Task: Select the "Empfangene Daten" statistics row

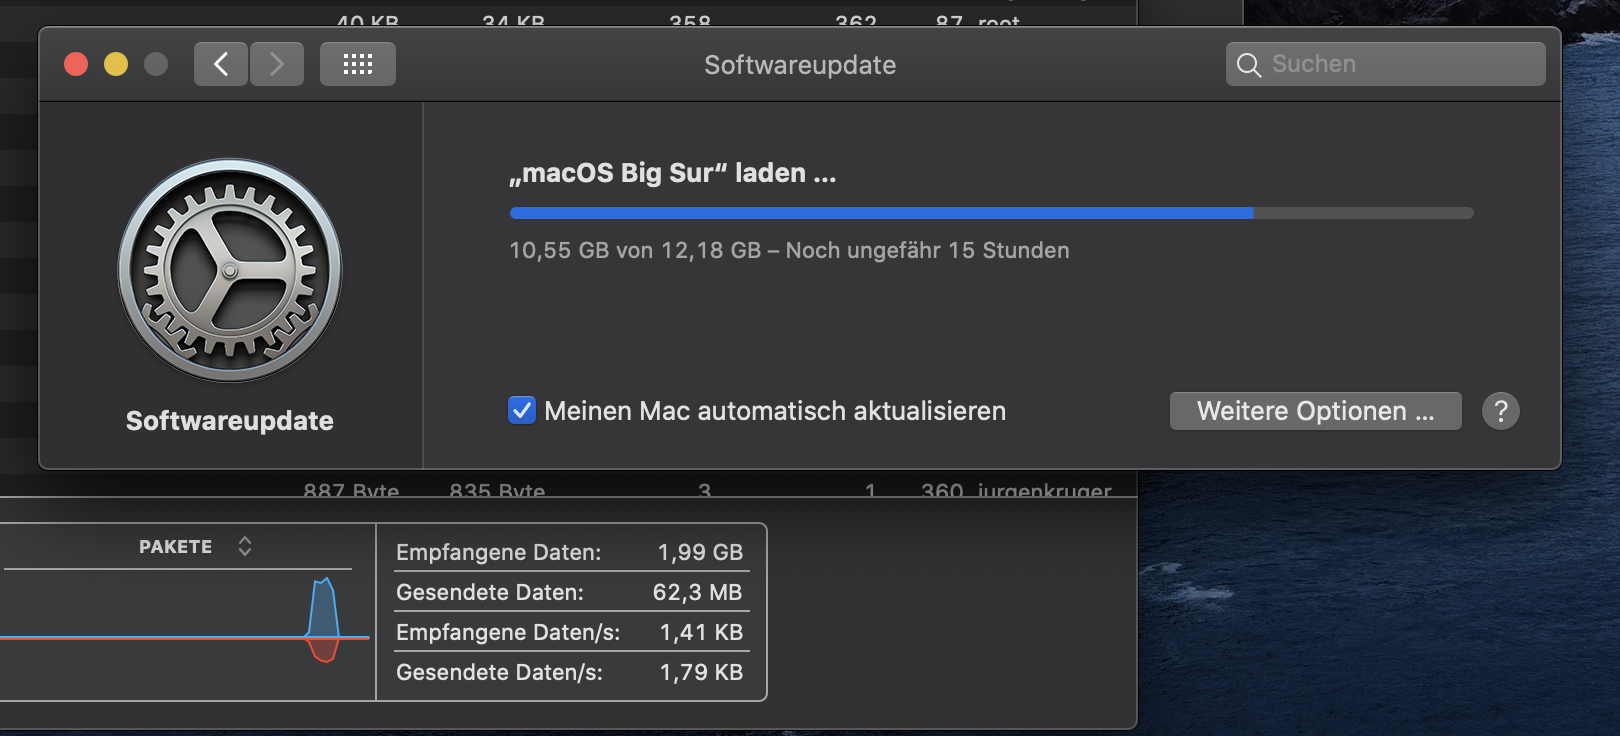Action: coord(569,552)
